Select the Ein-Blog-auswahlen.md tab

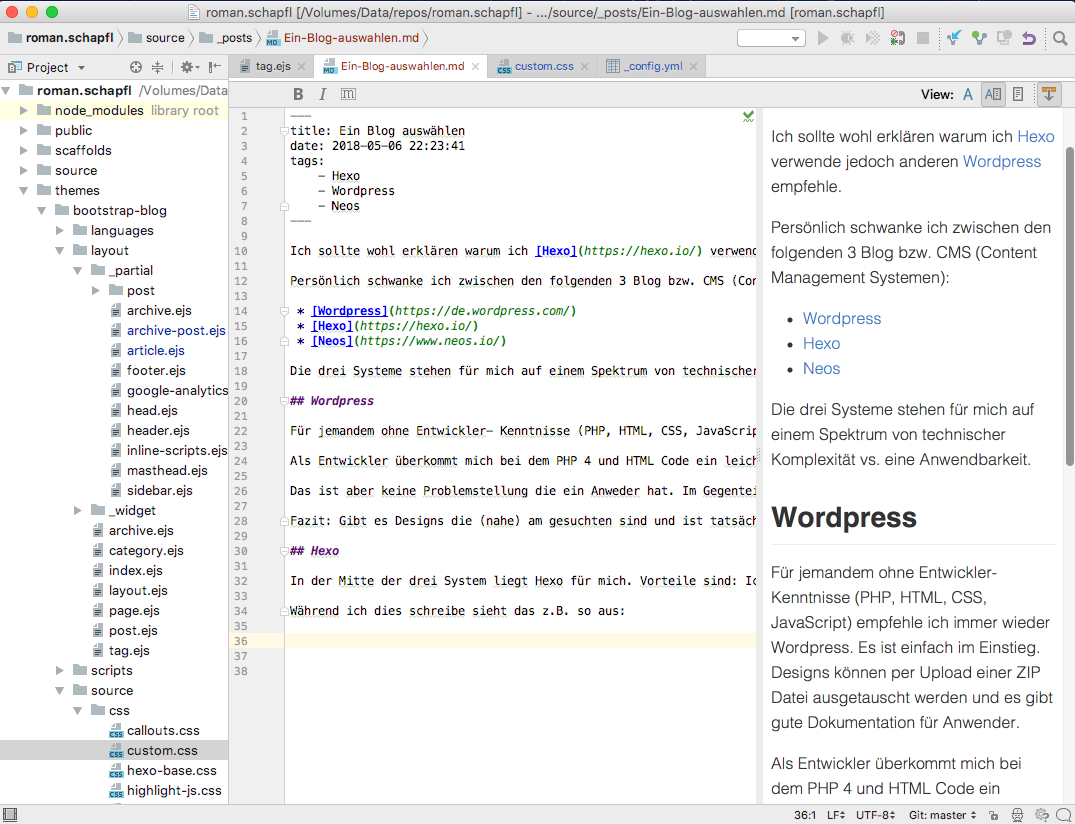(x=402, y=66)
